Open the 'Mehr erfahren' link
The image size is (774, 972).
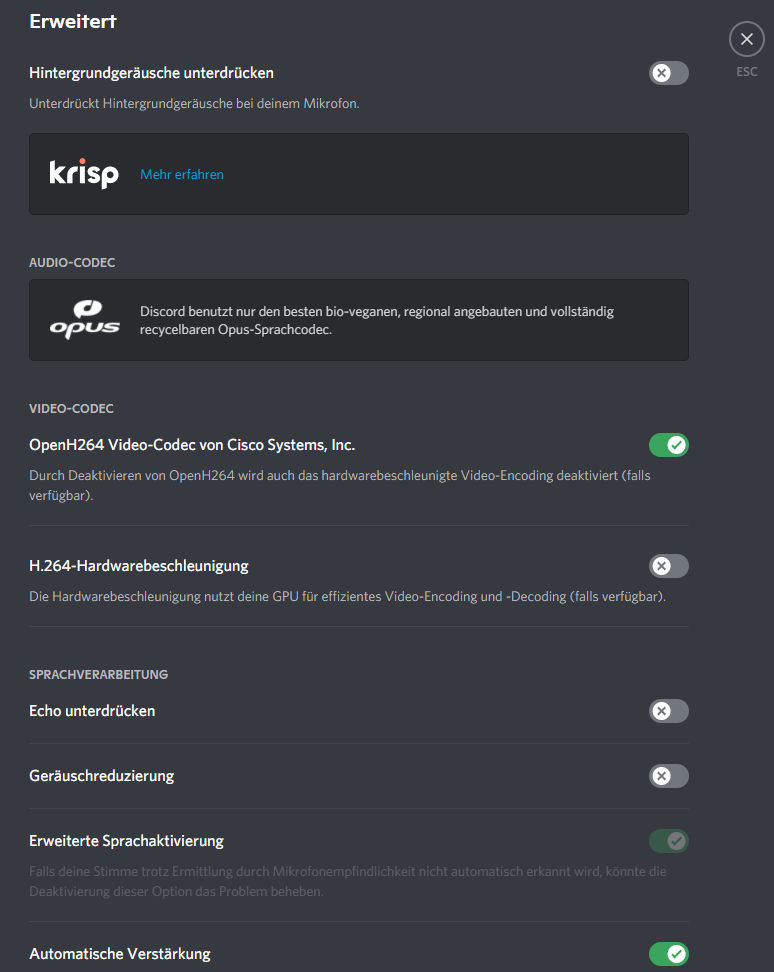182,174
